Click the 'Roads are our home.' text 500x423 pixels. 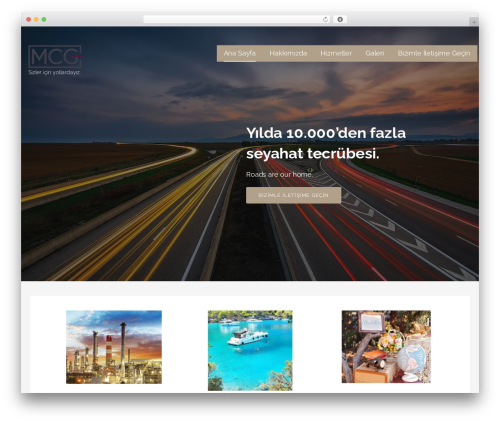(x=279, y=174)
